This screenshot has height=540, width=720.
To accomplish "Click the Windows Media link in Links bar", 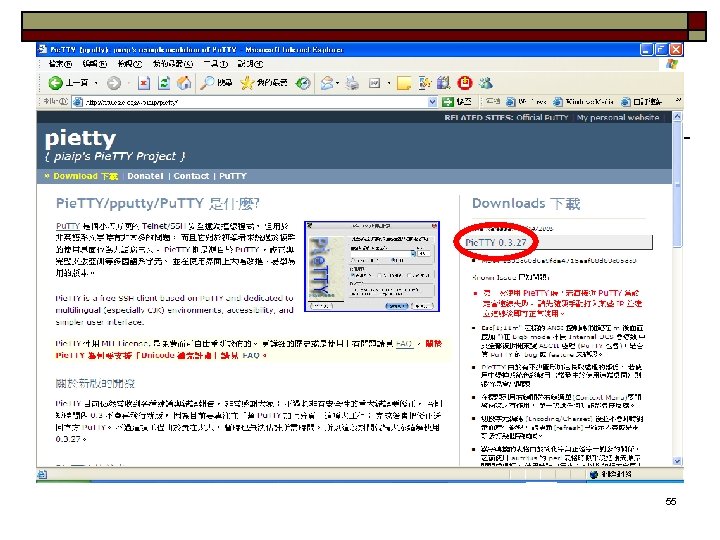I will (584, 102).
